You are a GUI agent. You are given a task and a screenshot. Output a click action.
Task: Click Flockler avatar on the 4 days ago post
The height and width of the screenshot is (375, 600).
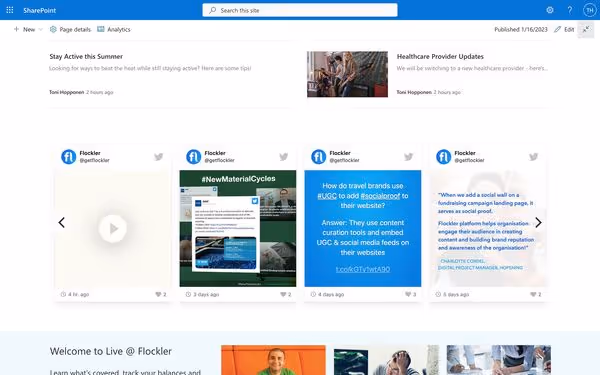pos(318,157)
